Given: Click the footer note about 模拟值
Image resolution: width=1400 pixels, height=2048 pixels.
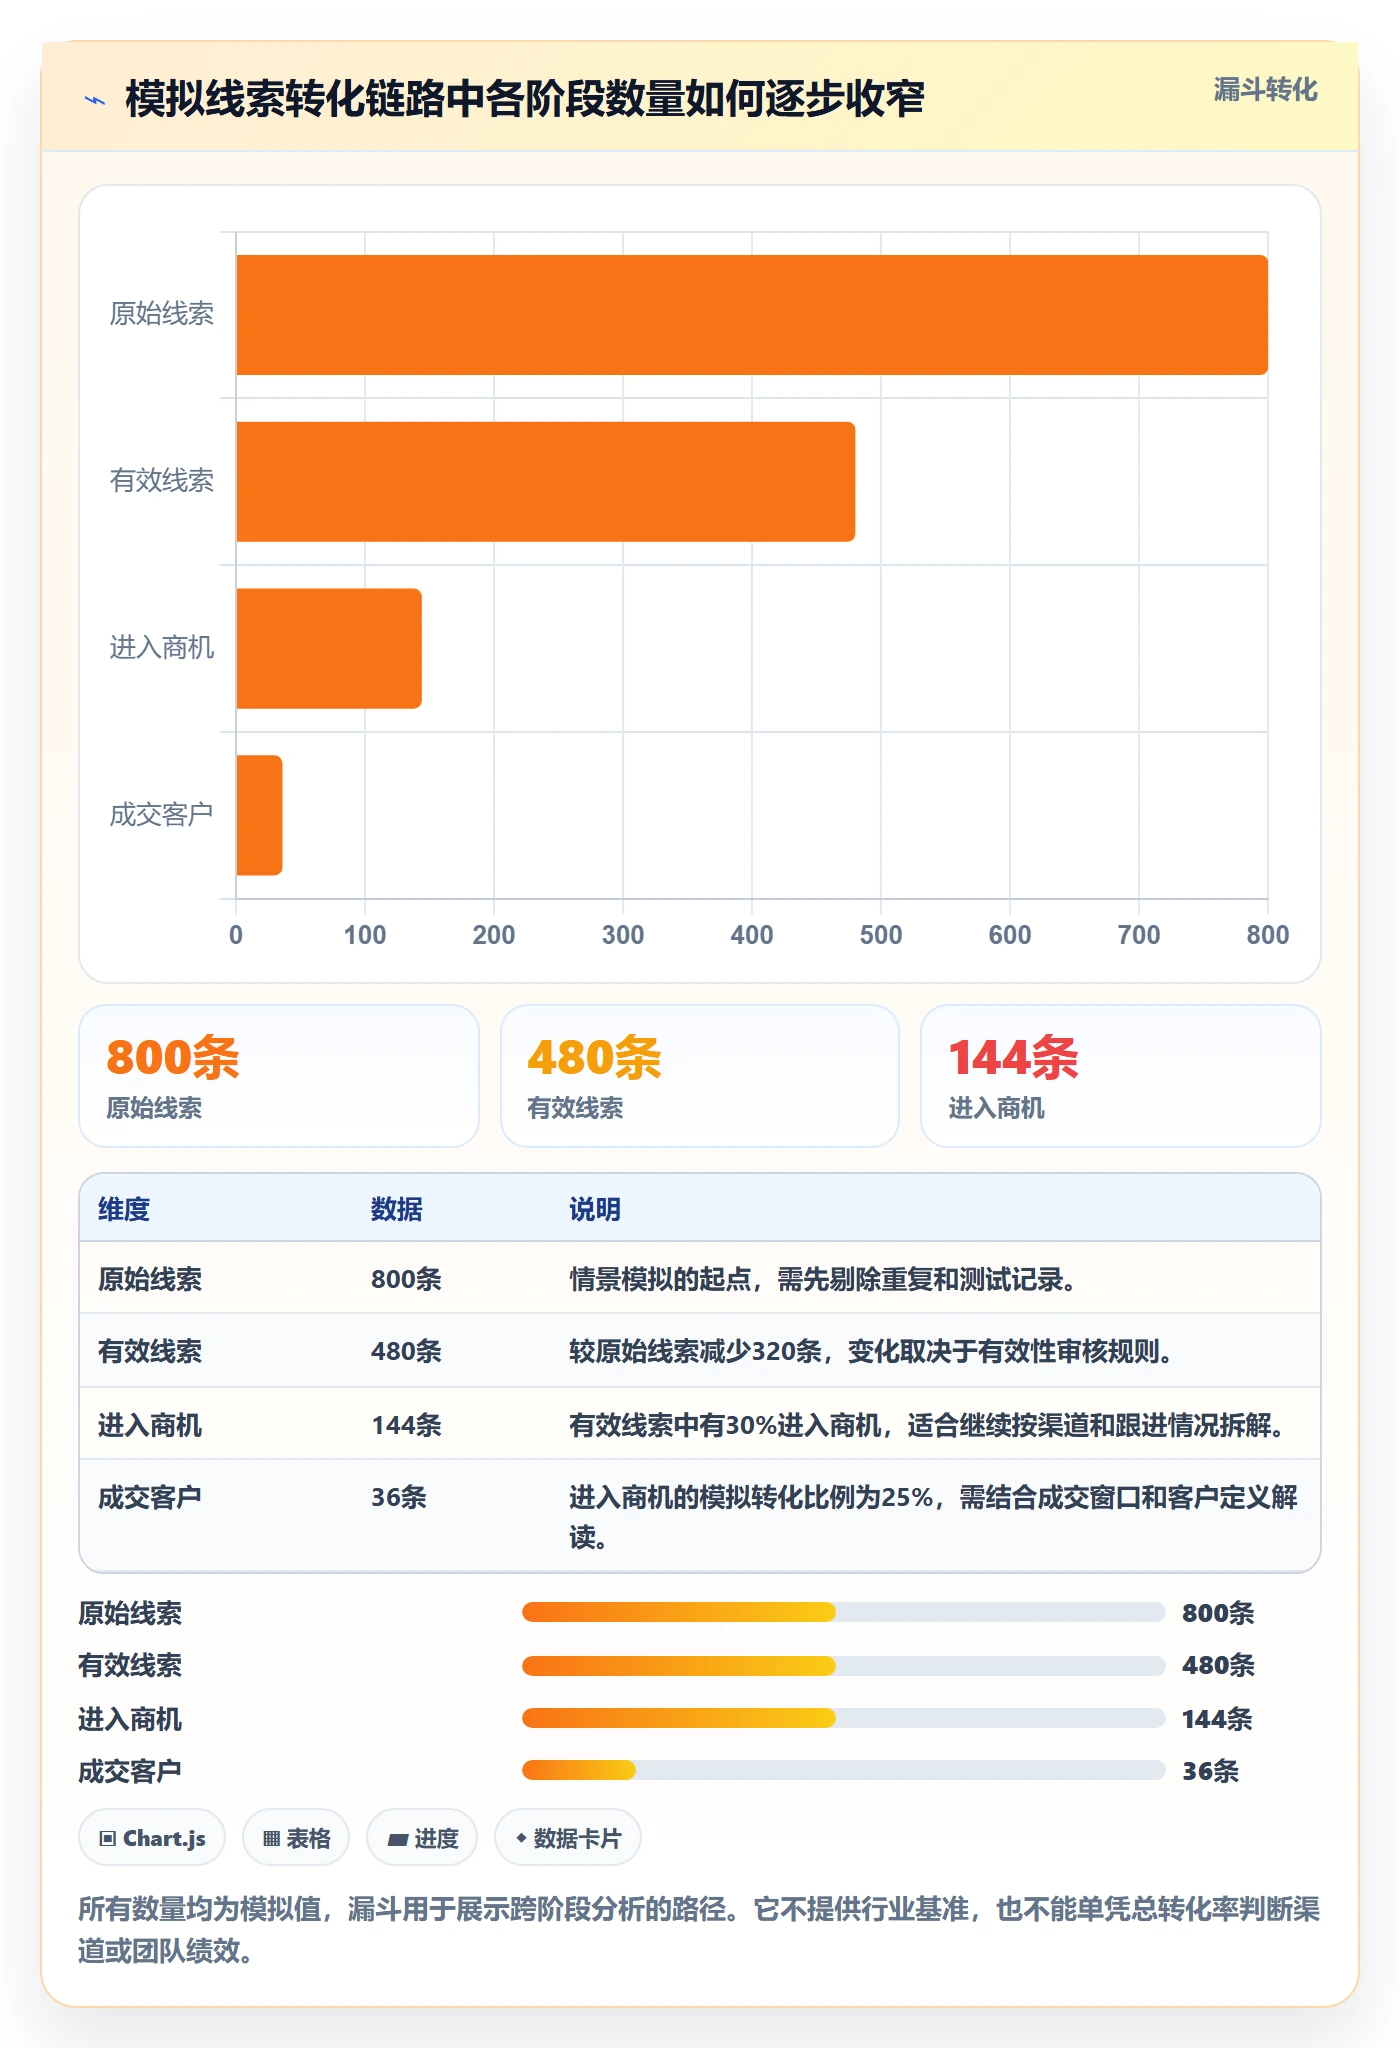Looking at the screenshot, I should point(699,1929).
